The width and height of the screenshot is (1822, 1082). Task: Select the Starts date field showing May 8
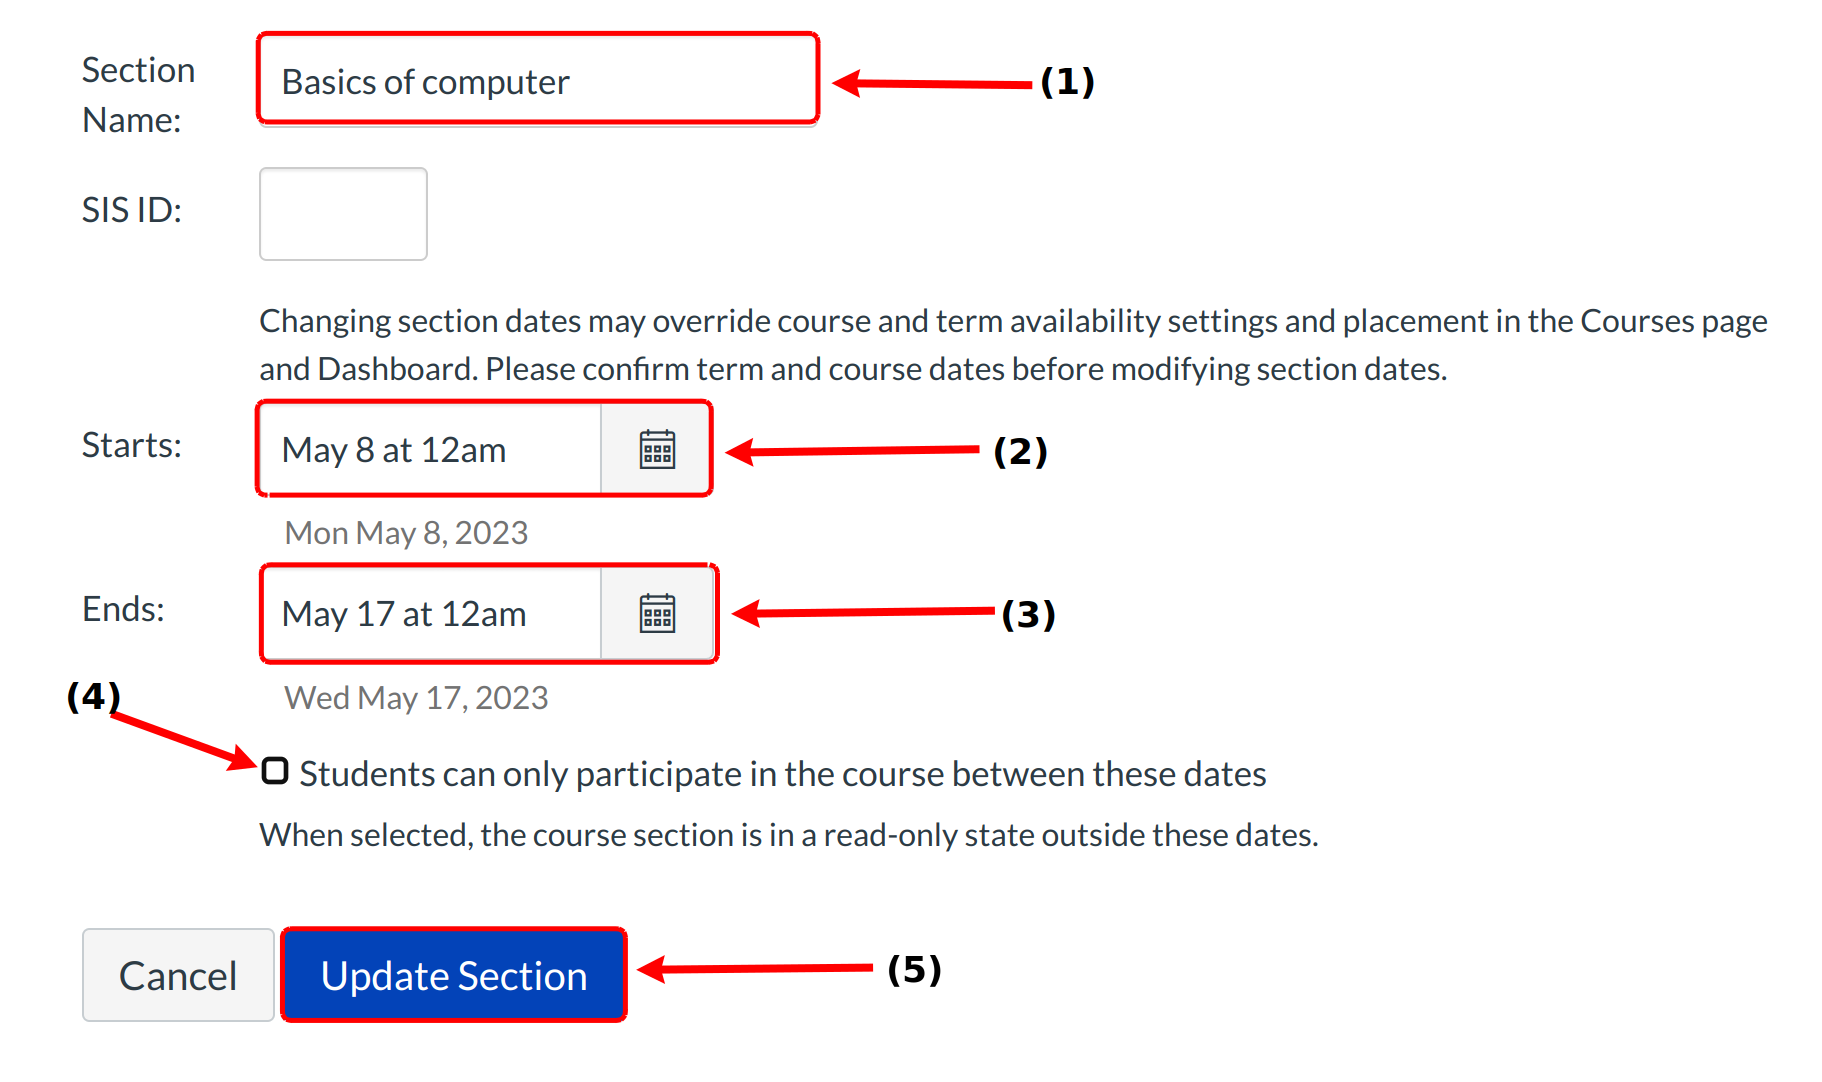[430, 450]
